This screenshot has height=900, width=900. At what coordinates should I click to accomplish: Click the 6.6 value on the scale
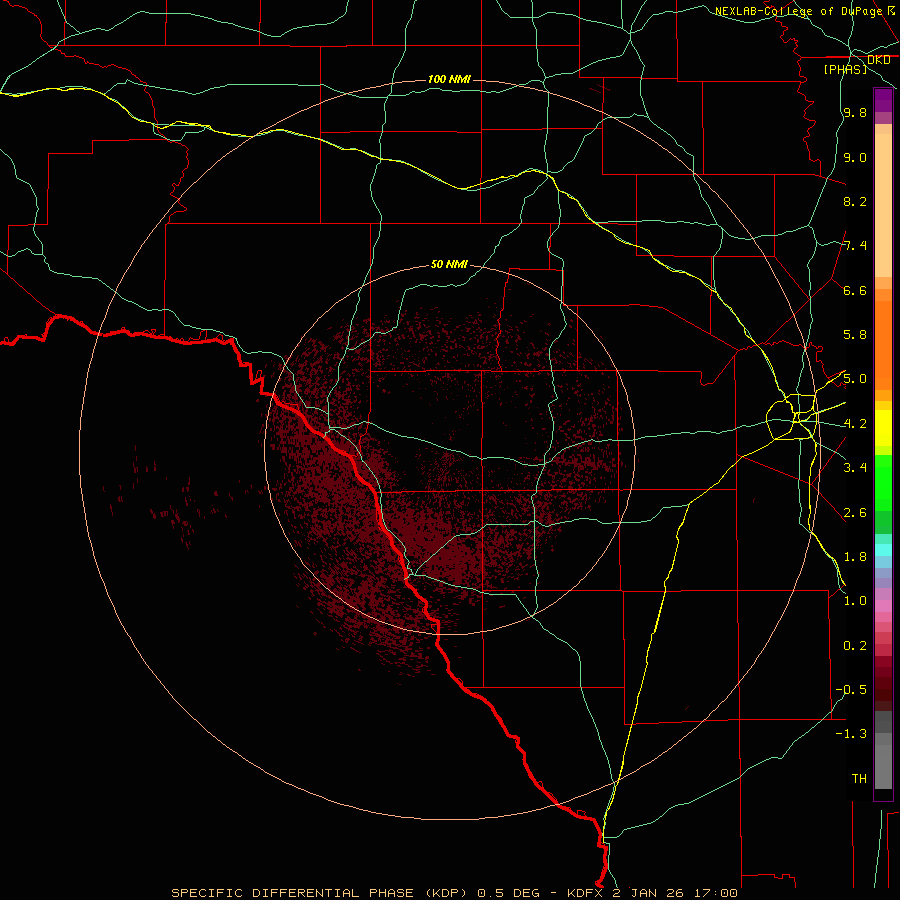[855, 290]
